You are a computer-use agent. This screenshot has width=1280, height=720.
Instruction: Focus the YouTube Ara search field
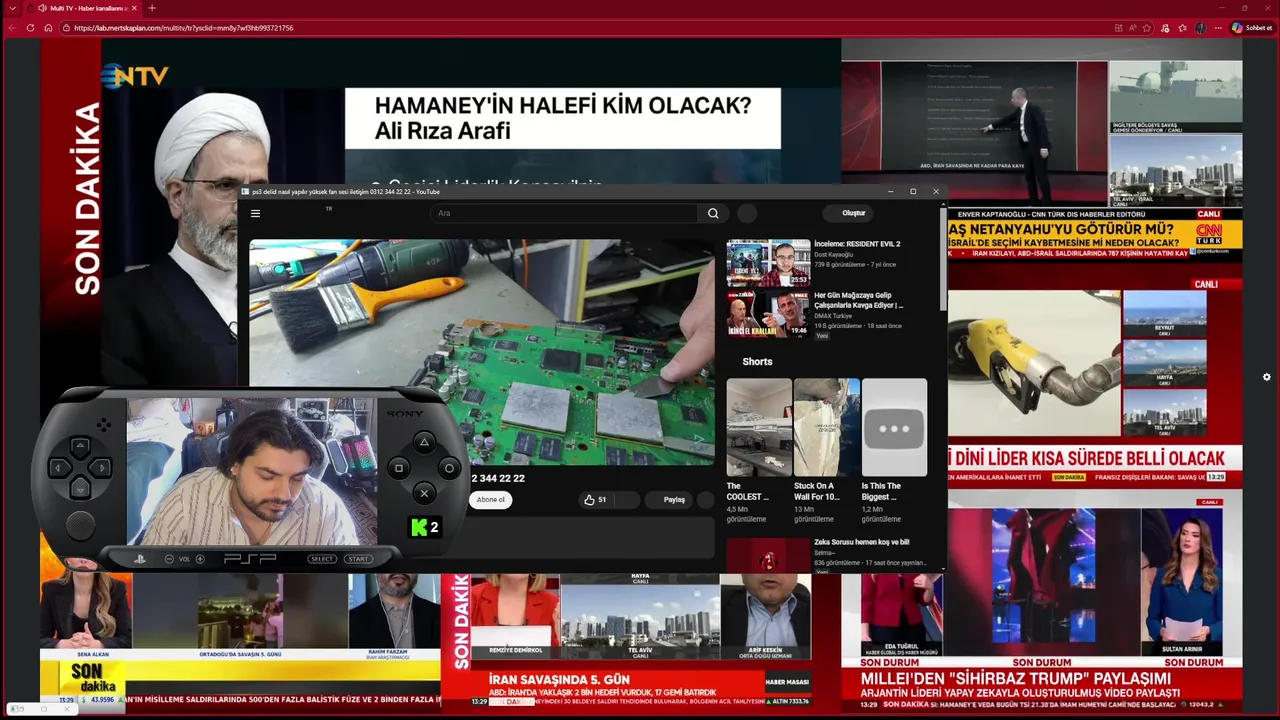[x=564, y=213]
